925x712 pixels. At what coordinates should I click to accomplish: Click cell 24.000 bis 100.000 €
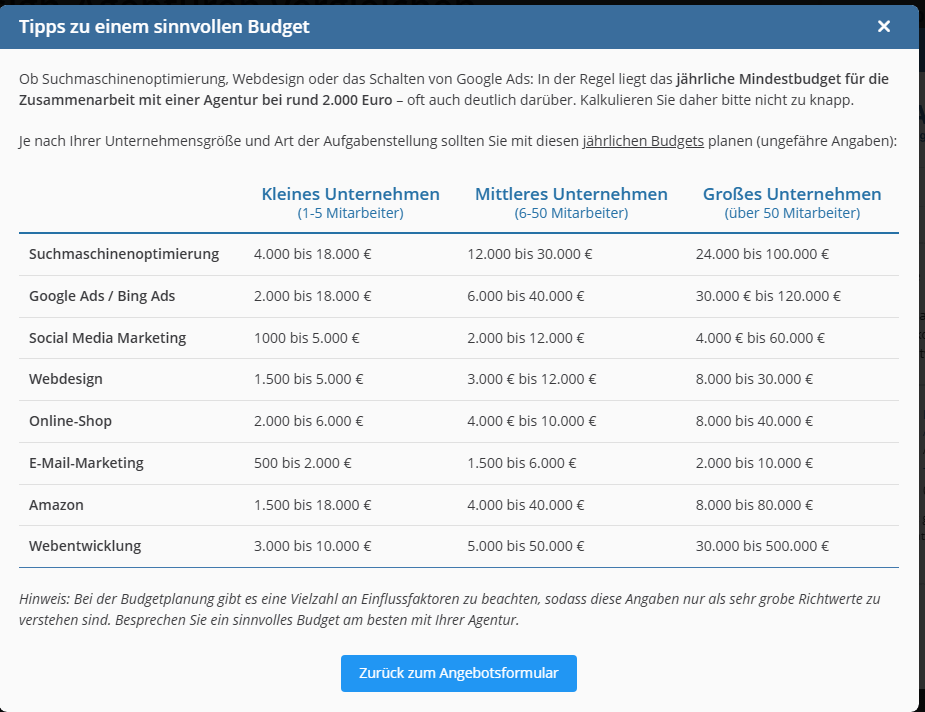tap(762, 254)
